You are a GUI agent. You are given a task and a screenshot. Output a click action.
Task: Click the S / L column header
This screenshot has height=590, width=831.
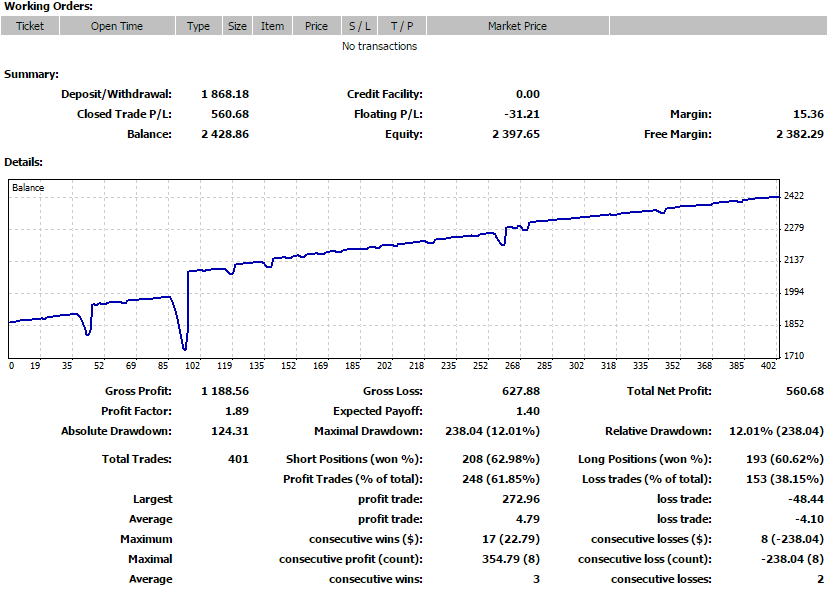pos(359,26)
